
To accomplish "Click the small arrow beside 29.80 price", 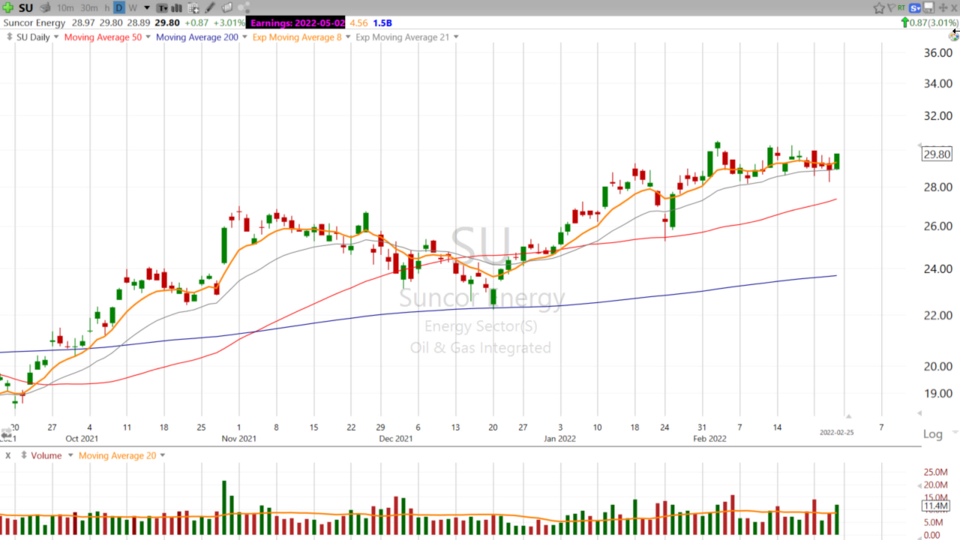I will click(919, 145).
